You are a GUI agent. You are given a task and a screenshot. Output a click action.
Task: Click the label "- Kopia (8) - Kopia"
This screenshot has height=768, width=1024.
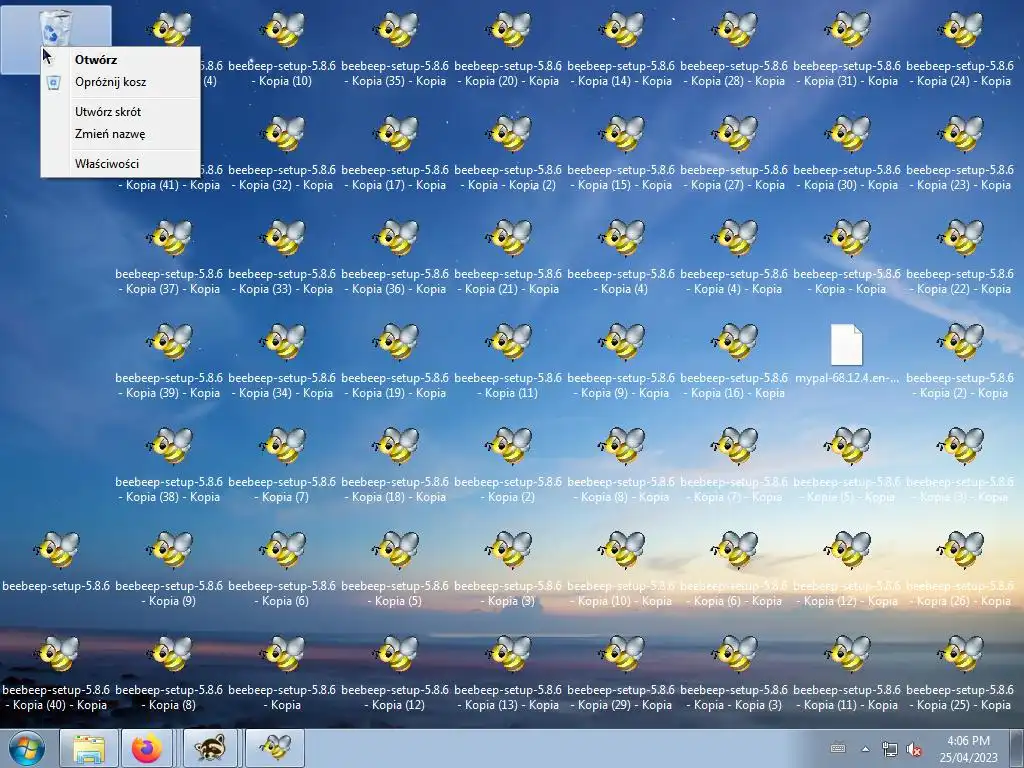tap(621, 497)
